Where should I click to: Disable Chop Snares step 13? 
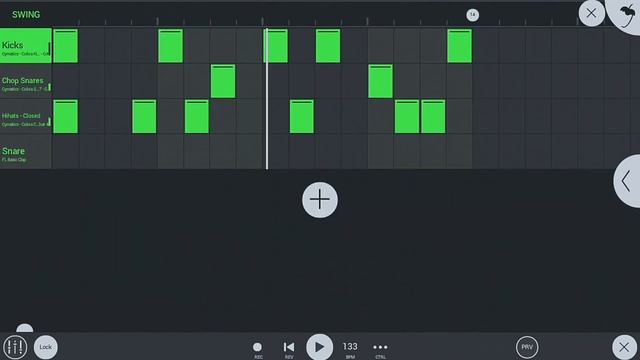(380, 81)
